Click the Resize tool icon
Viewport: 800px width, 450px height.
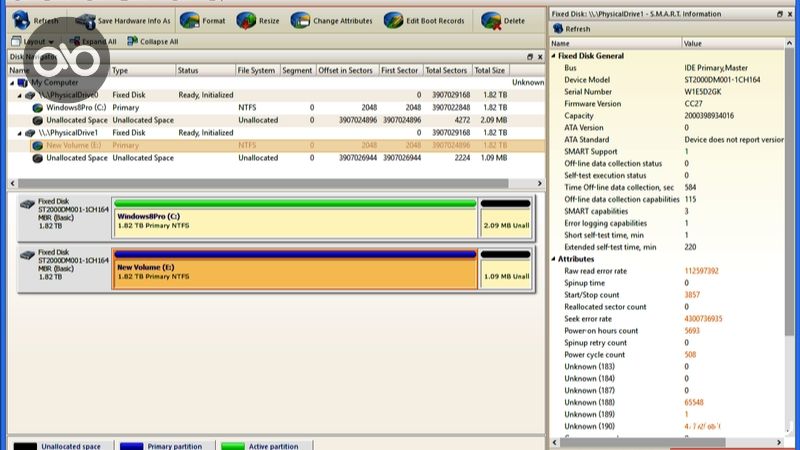tap(246, 21)
